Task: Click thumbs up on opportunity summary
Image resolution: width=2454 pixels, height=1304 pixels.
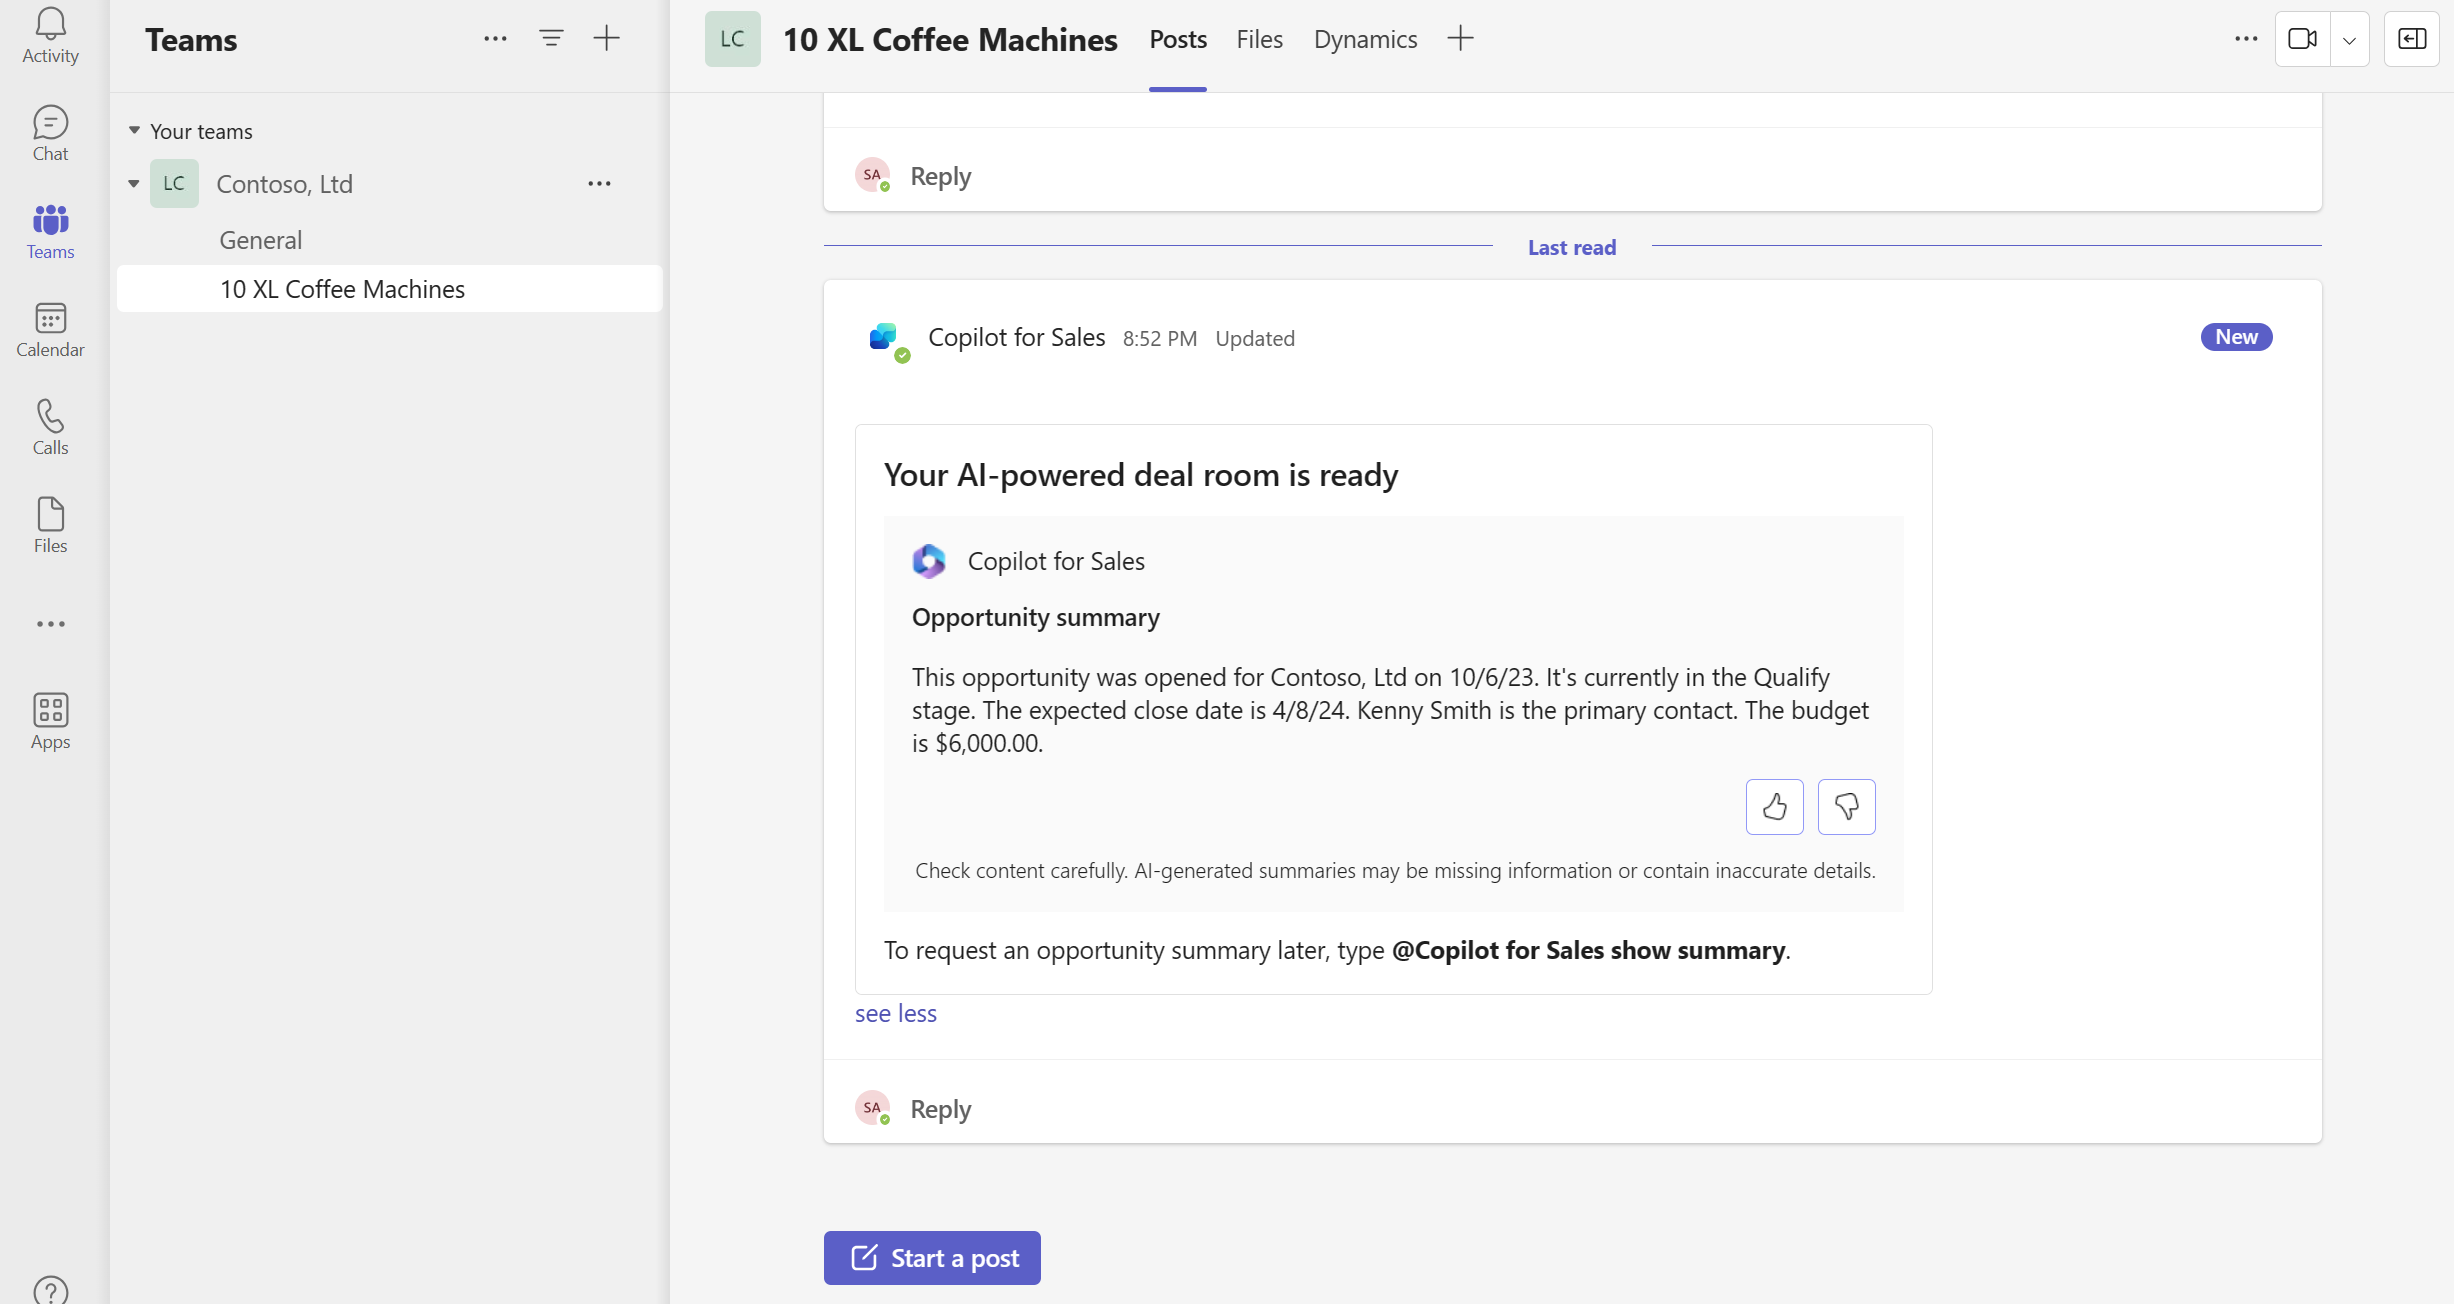Action: [1776, 805]
